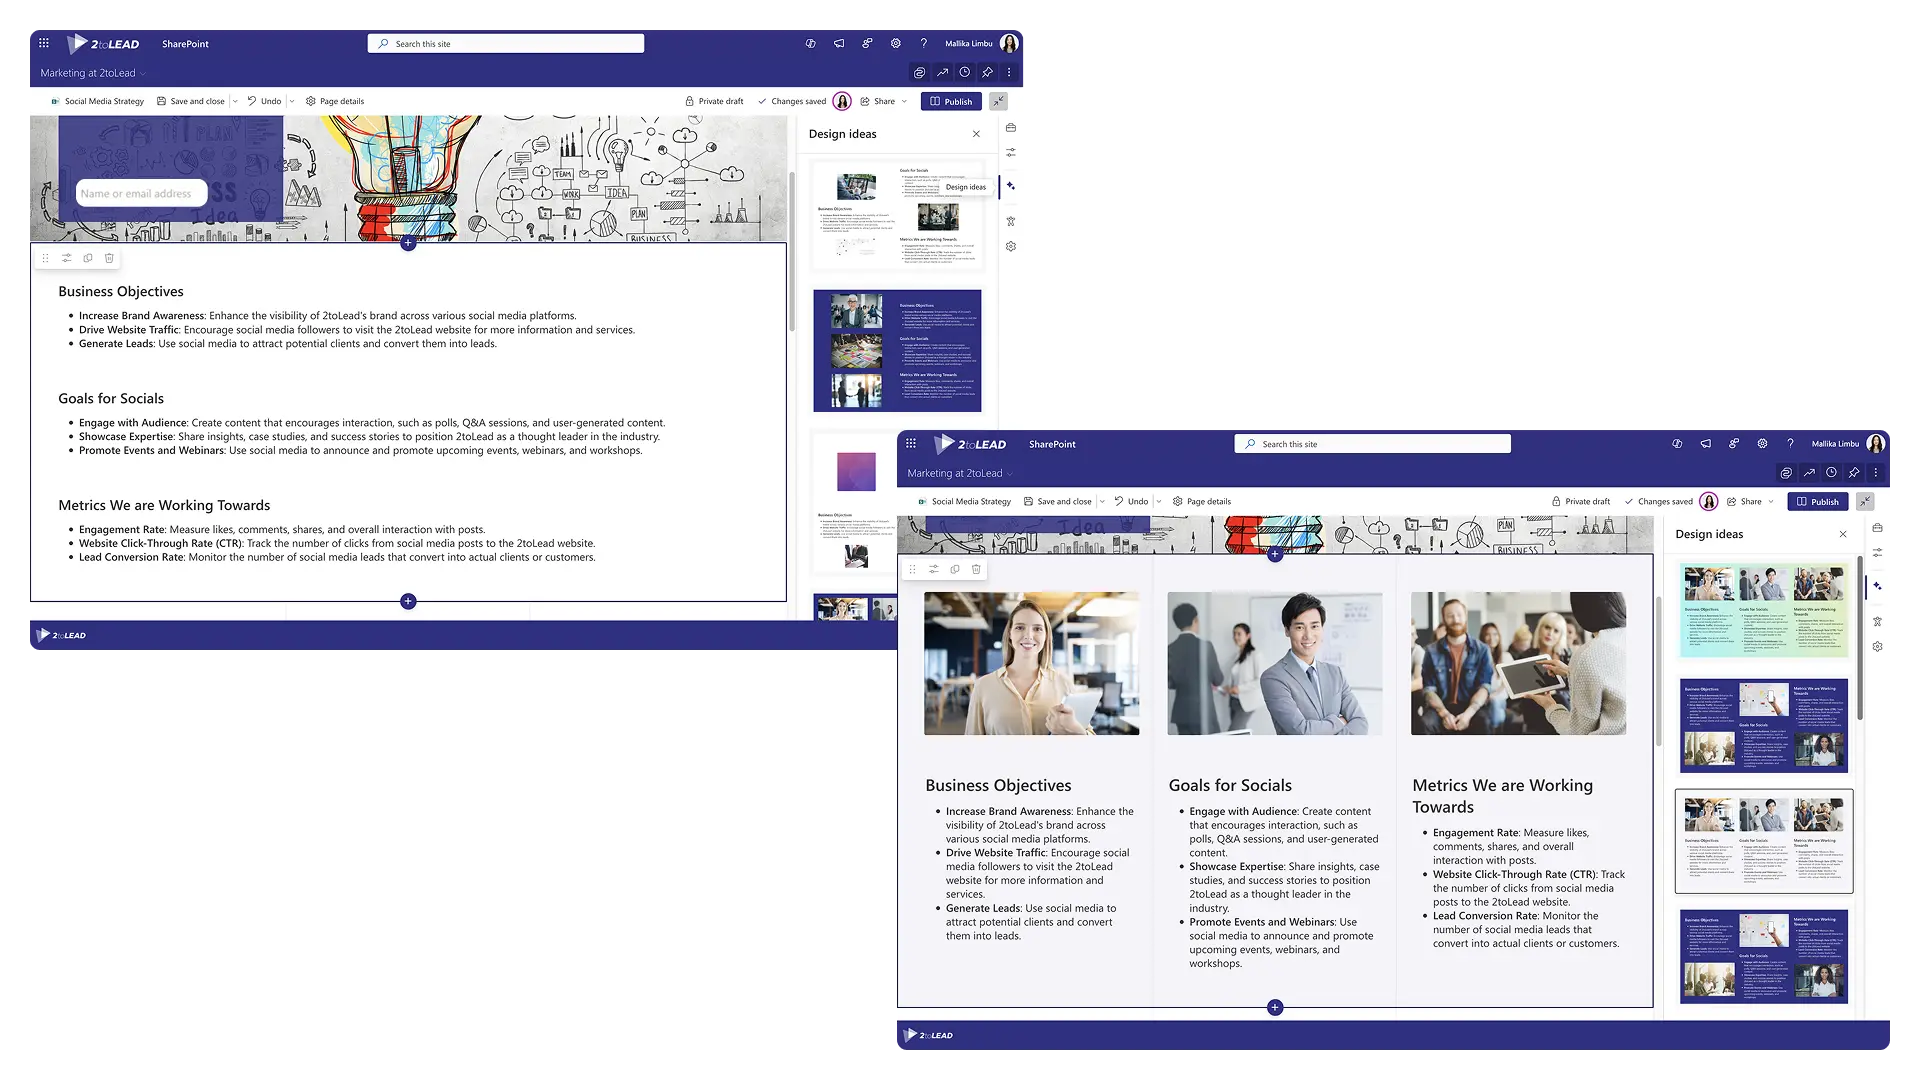Screen dimensions: 1920x1080
Task: Click Page details in front window toolbar
Action: point(1202,501)
